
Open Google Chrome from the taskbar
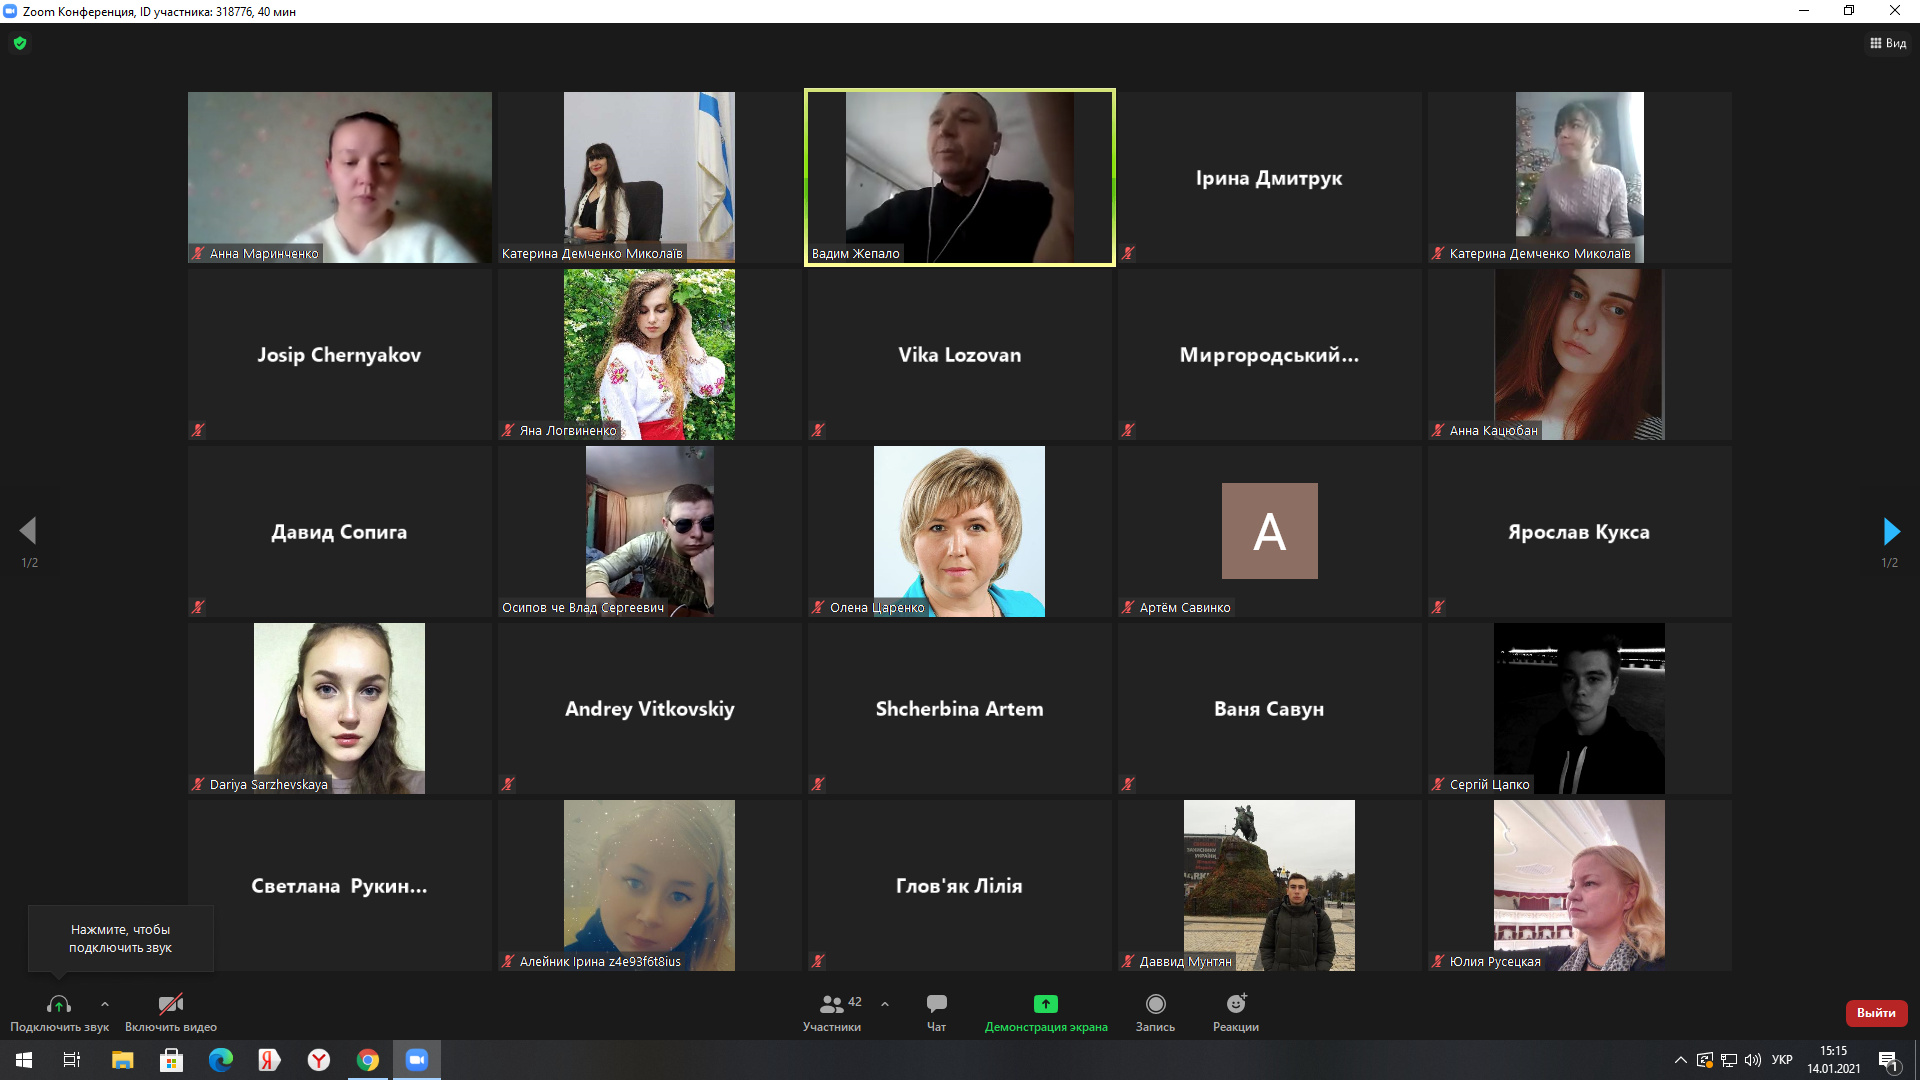pos(368,1060)
